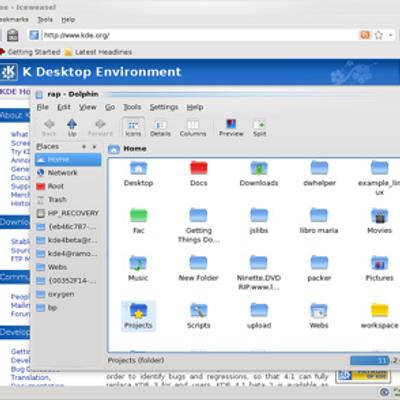Open Dolphin's Tools menu

pyautogui.click(x=132, y=107)
